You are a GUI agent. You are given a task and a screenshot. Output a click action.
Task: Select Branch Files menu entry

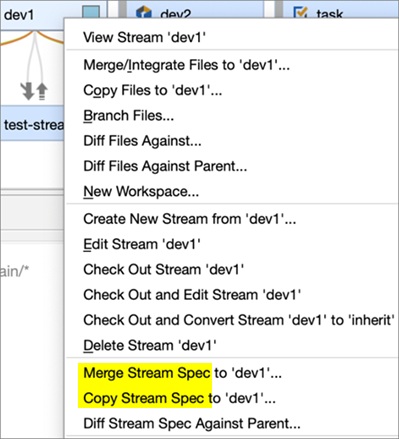point(129,116)
